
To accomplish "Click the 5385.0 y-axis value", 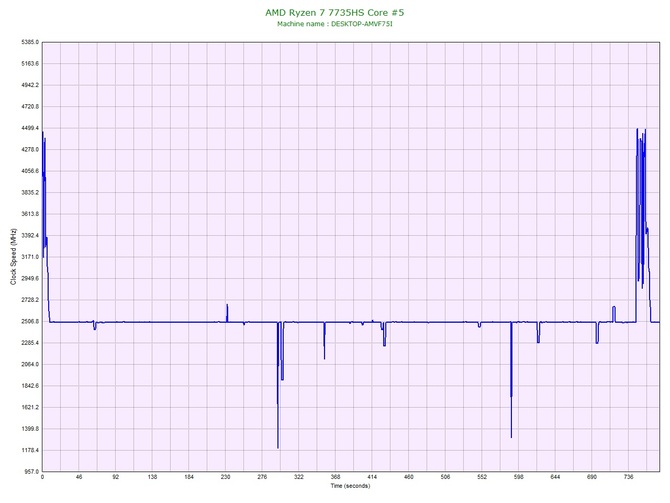I will point(30,42).
